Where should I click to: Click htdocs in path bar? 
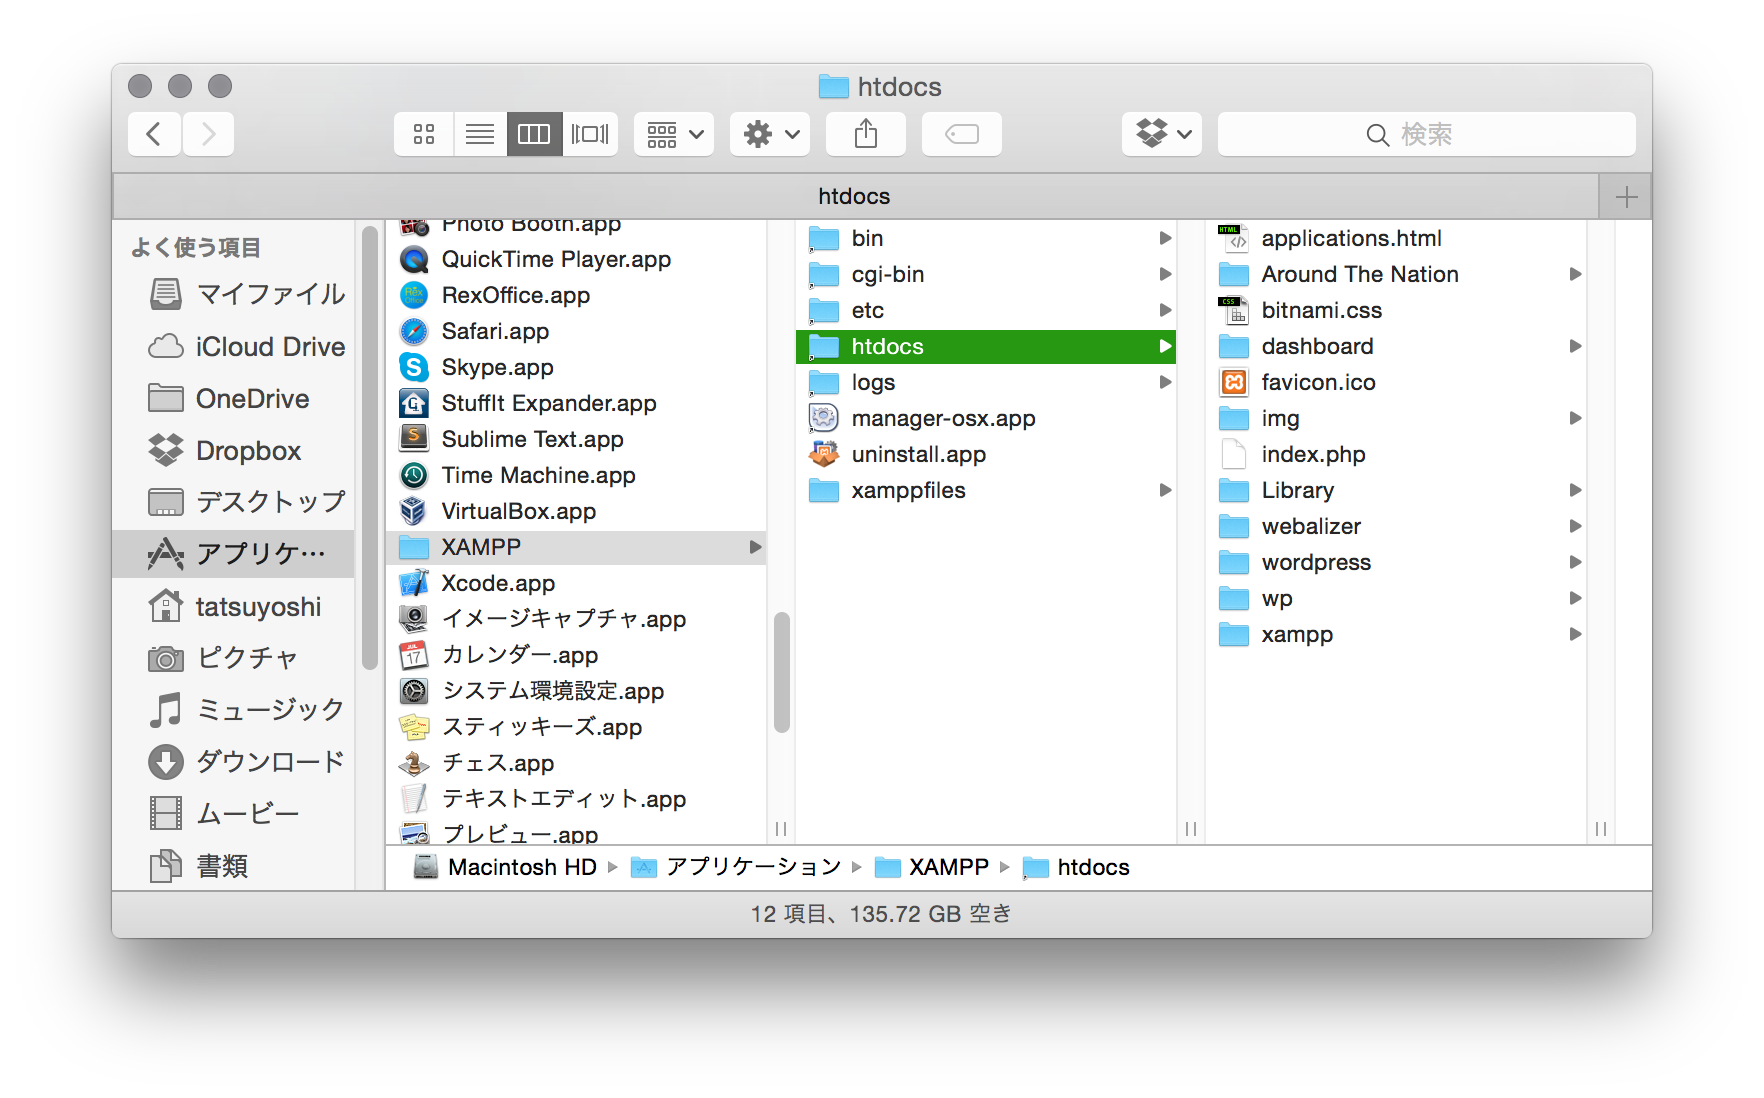1077,867
